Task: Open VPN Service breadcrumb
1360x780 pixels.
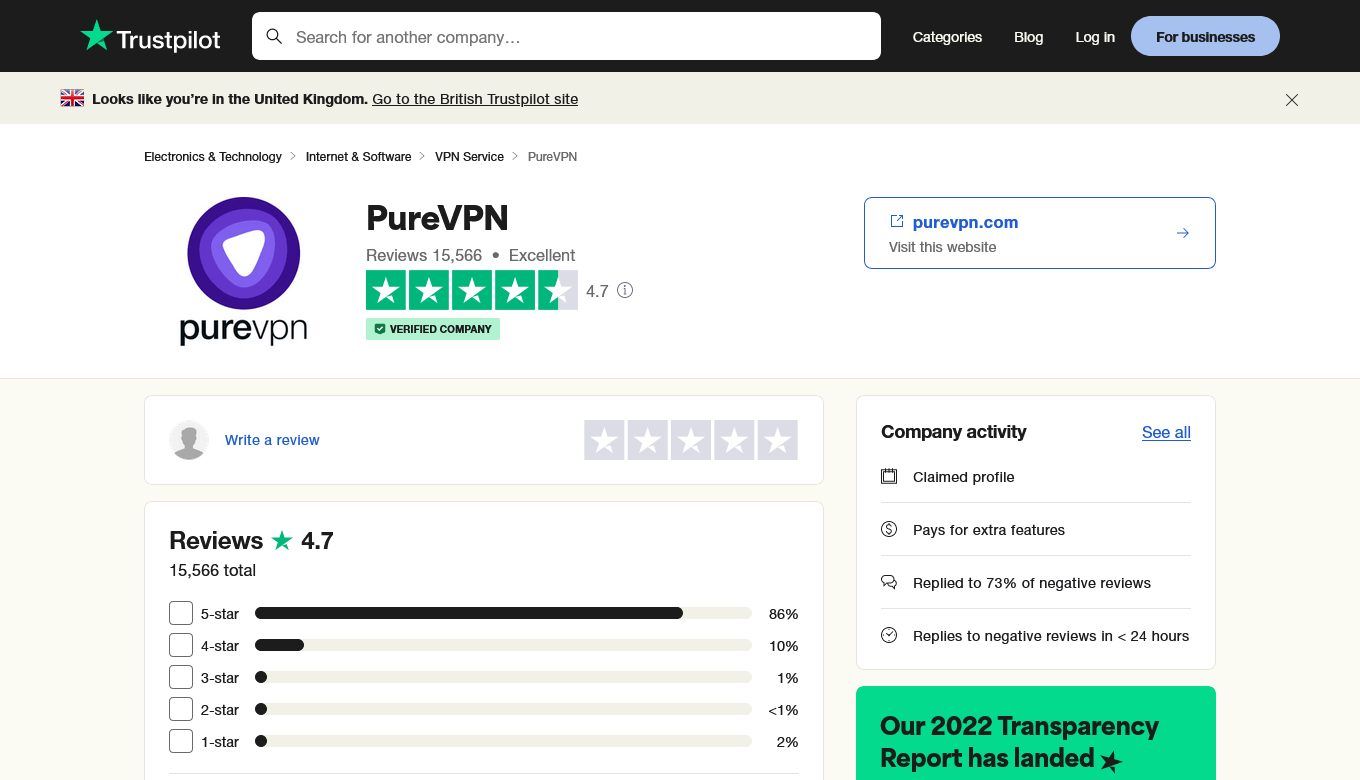Action: pos(469,157)
